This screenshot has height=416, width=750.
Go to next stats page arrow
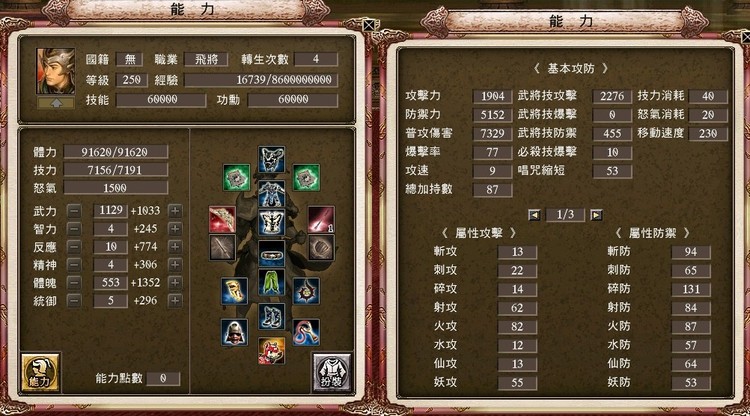pos(596,215)
